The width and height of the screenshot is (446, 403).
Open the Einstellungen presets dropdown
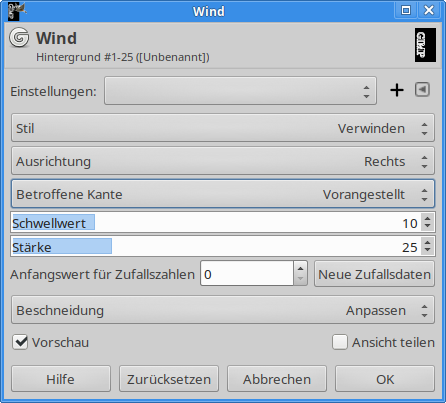tap(240, 91)
